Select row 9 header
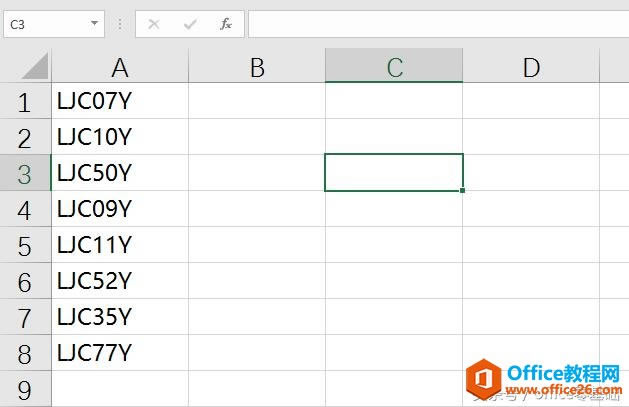 tap(25, 389)
